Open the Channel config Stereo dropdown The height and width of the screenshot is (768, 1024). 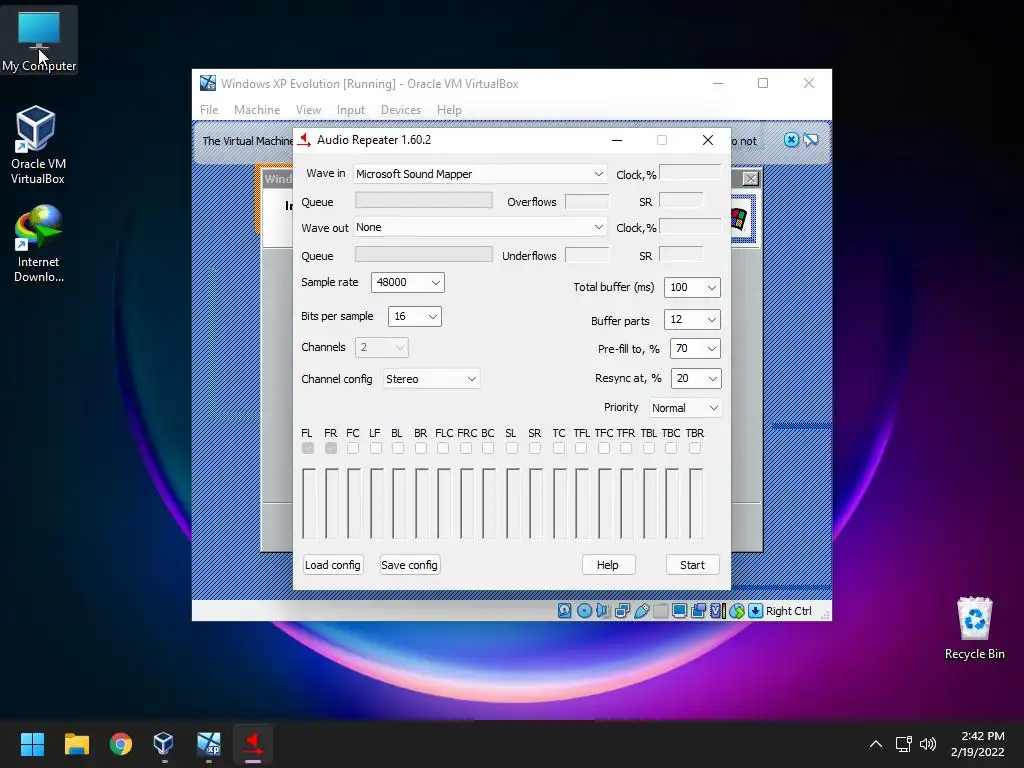coord(431,379)
